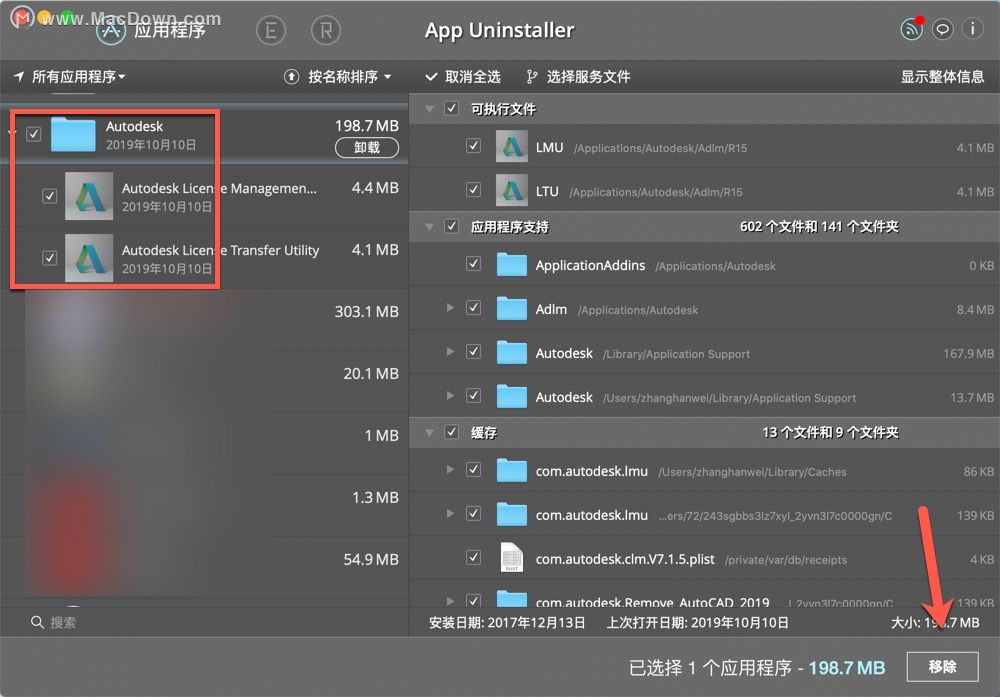Click the Autodesk folder icon in /Library/Application Support
1000x697 pixels.
(511, 353)
